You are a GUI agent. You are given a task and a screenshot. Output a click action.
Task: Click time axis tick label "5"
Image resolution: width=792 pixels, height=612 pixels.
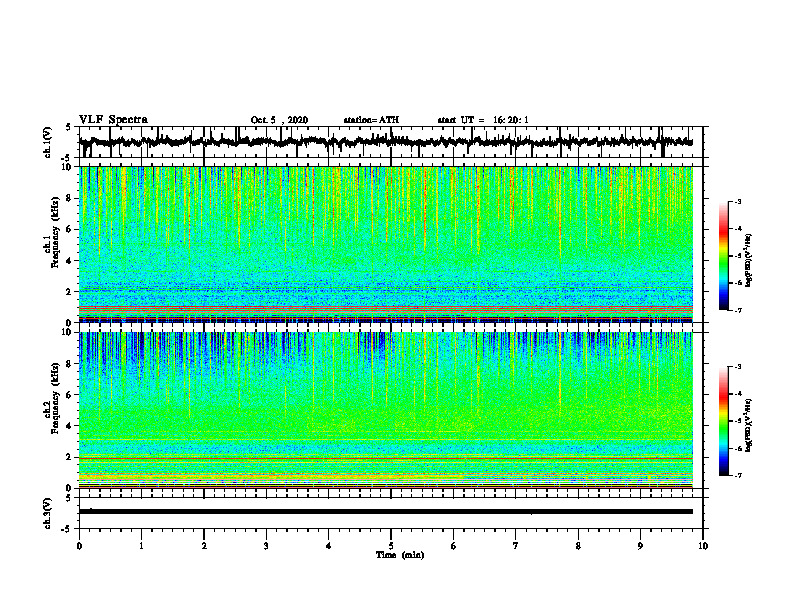[391, 546]
